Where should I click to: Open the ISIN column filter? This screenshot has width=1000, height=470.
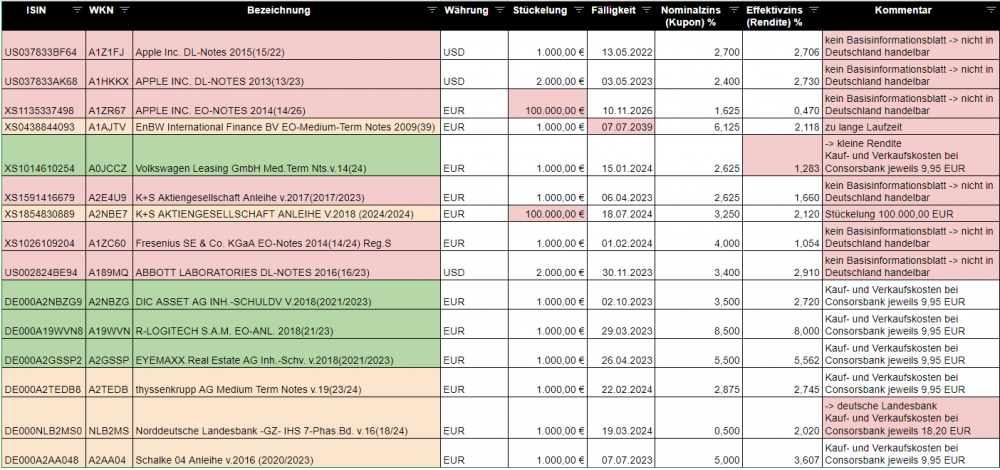[x=77, y=10]
